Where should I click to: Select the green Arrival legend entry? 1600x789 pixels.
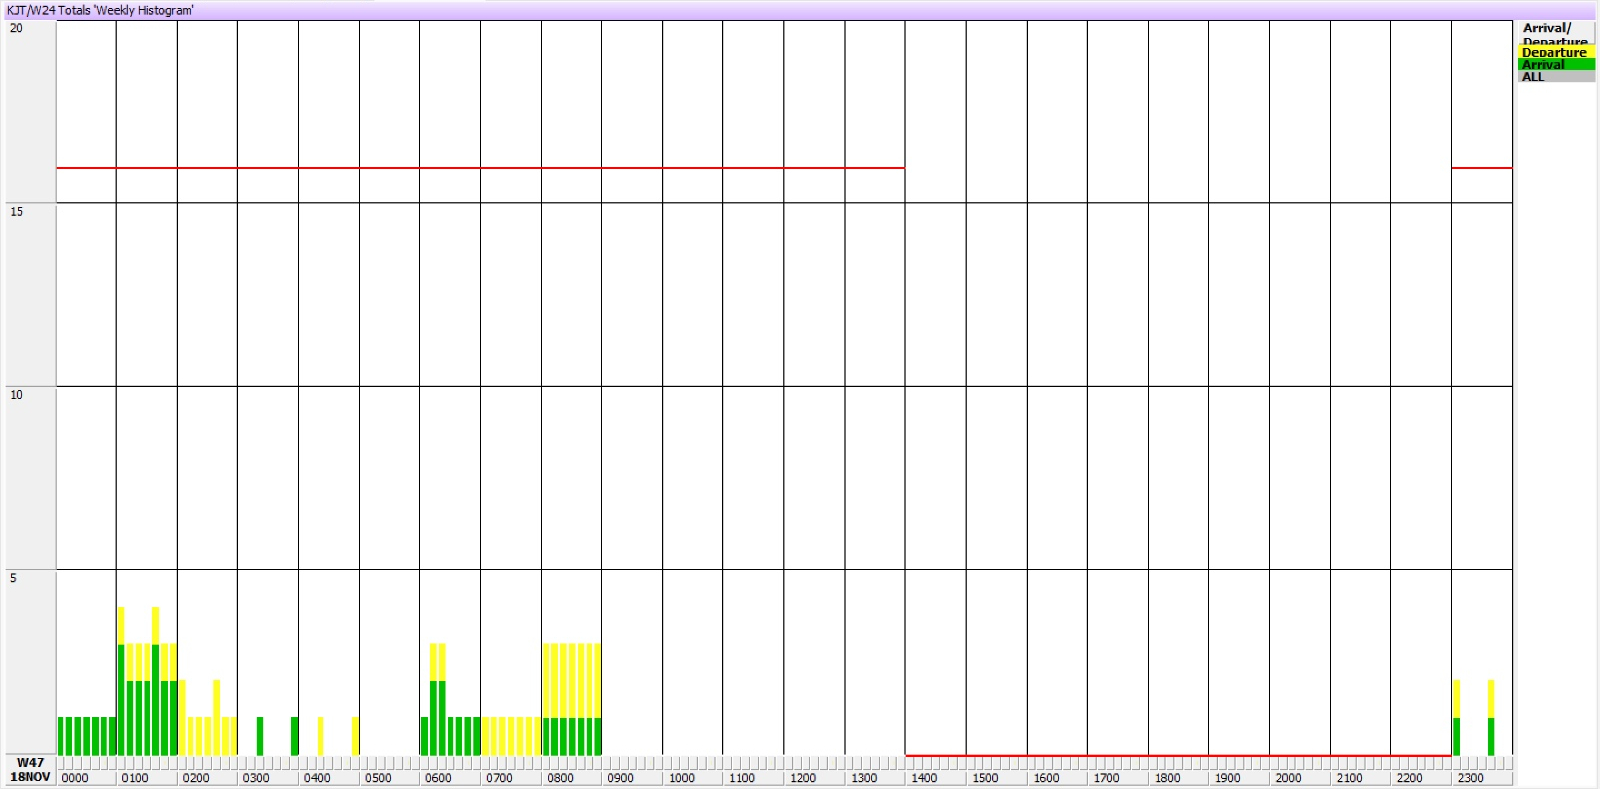(1555, 65)
